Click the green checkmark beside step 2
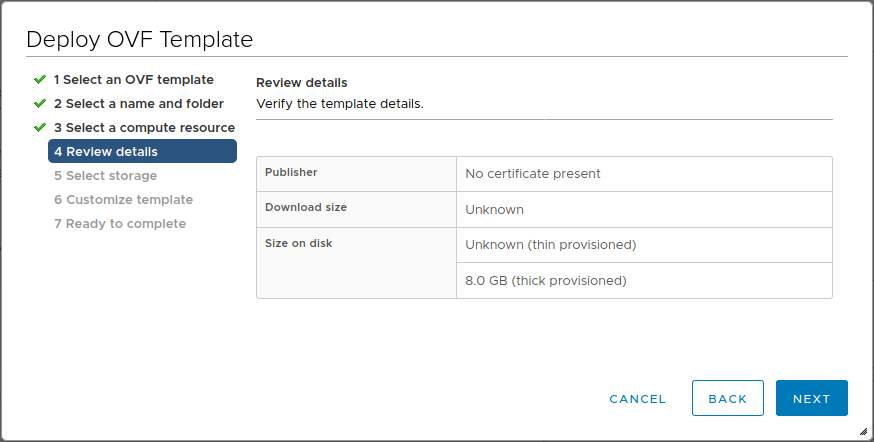This screenshot has height=442, width=874. point(40,103)
